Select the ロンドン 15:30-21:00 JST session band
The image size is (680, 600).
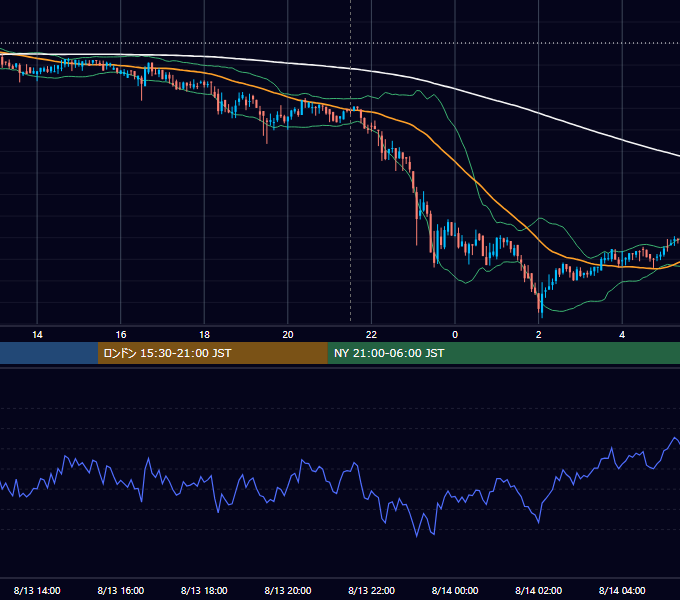pyautogui.click(x=212, y=353)
